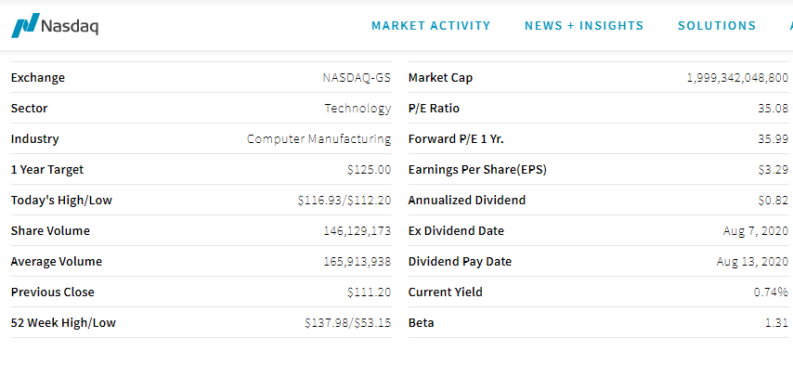Select the Market Cap value
This screenshot has height=390, width=793.
tap(737, 78)
